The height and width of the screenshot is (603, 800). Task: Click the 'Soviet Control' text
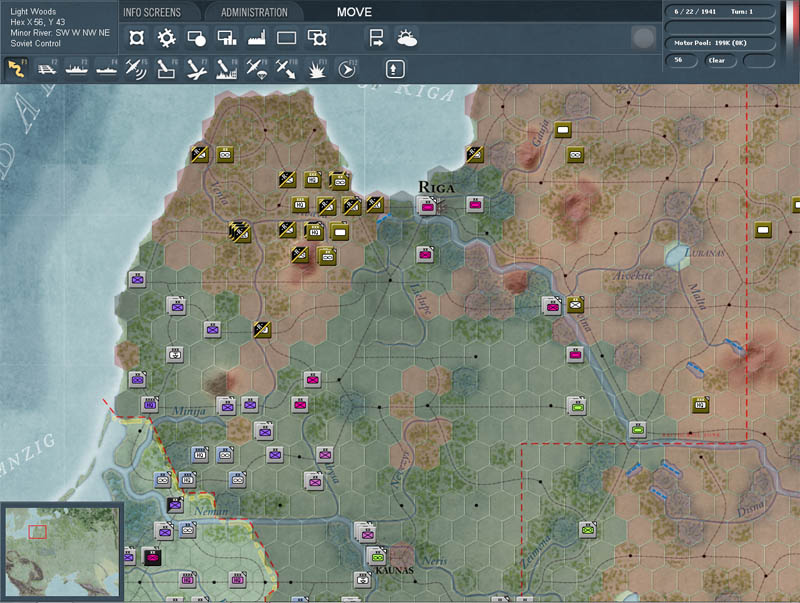point(35,43)
